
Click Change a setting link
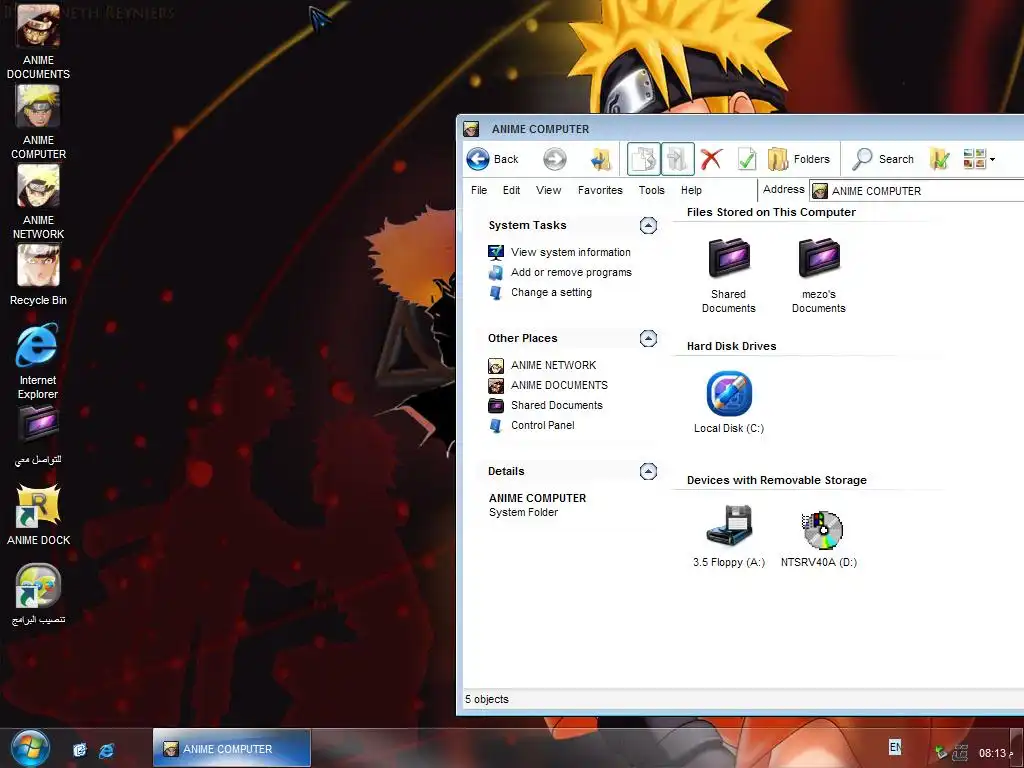click(x=540, y=293)
